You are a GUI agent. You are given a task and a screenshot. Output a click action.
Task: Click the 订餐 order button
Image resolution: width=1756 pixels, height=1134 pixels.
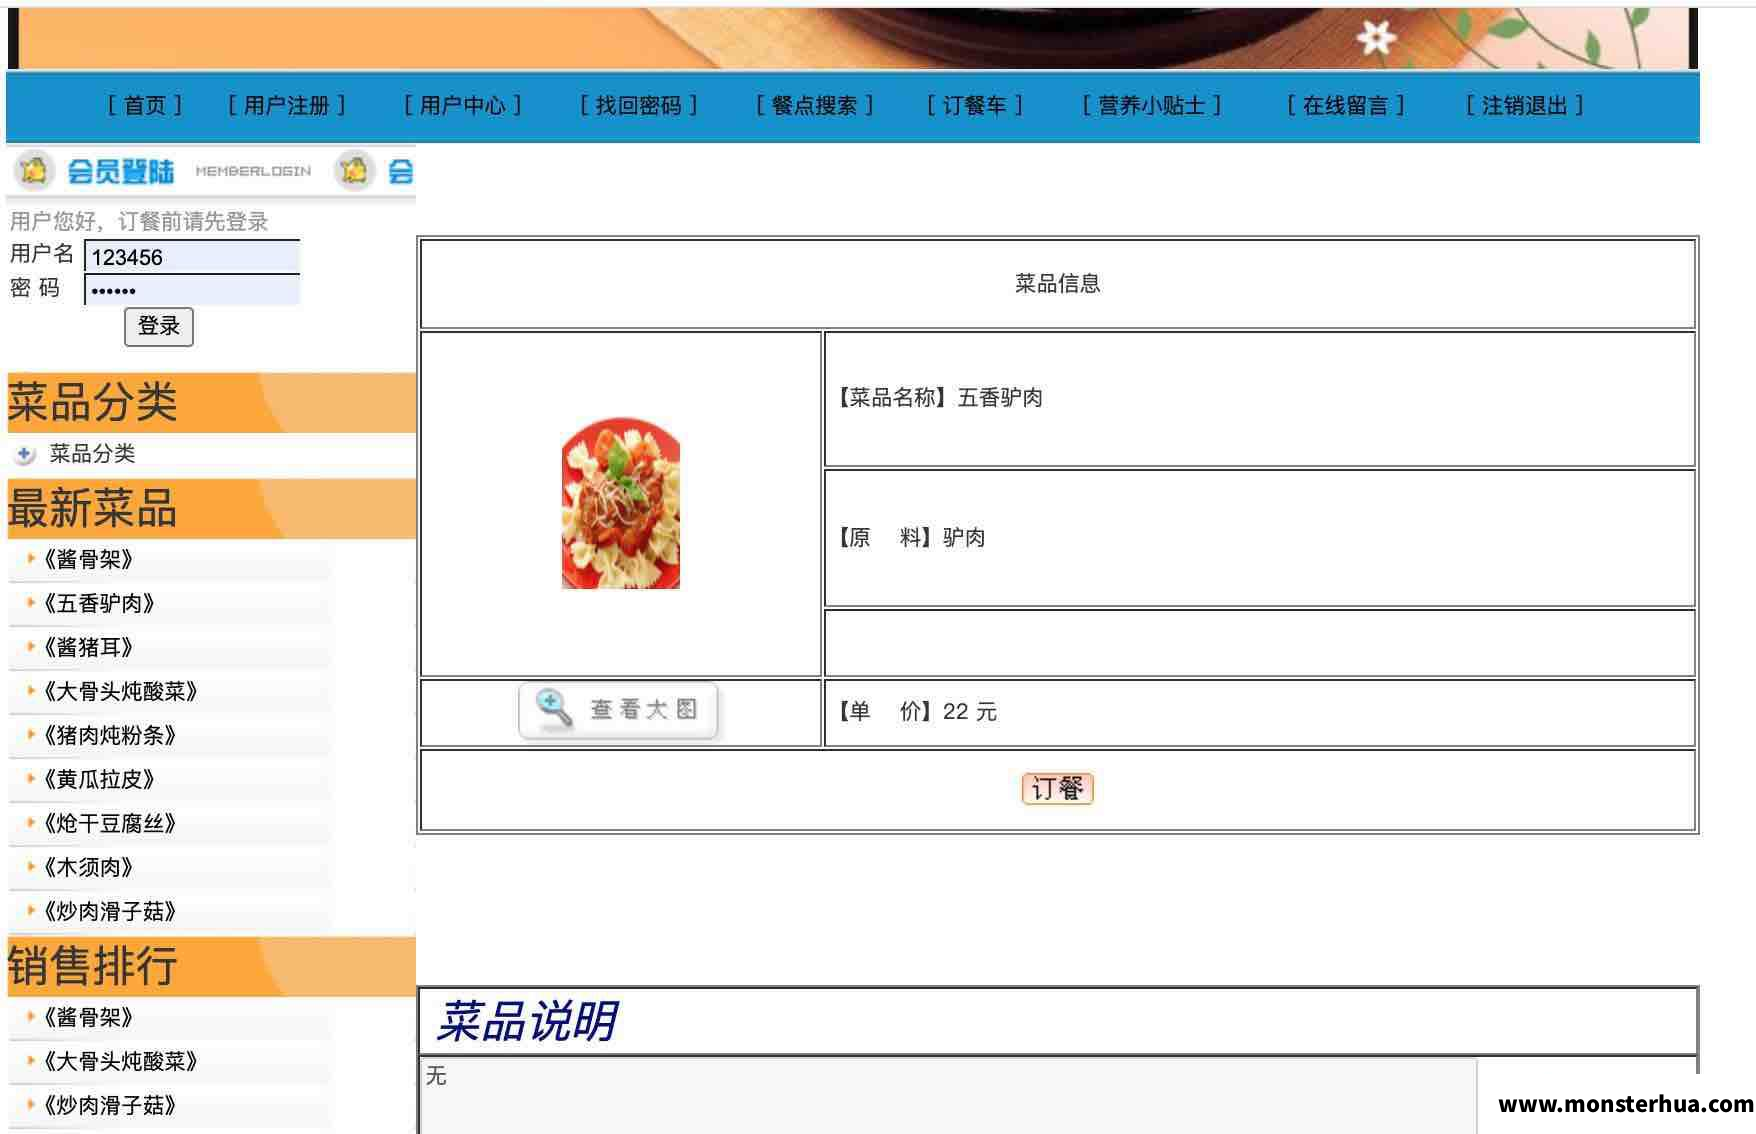[x=1057, y=789]
